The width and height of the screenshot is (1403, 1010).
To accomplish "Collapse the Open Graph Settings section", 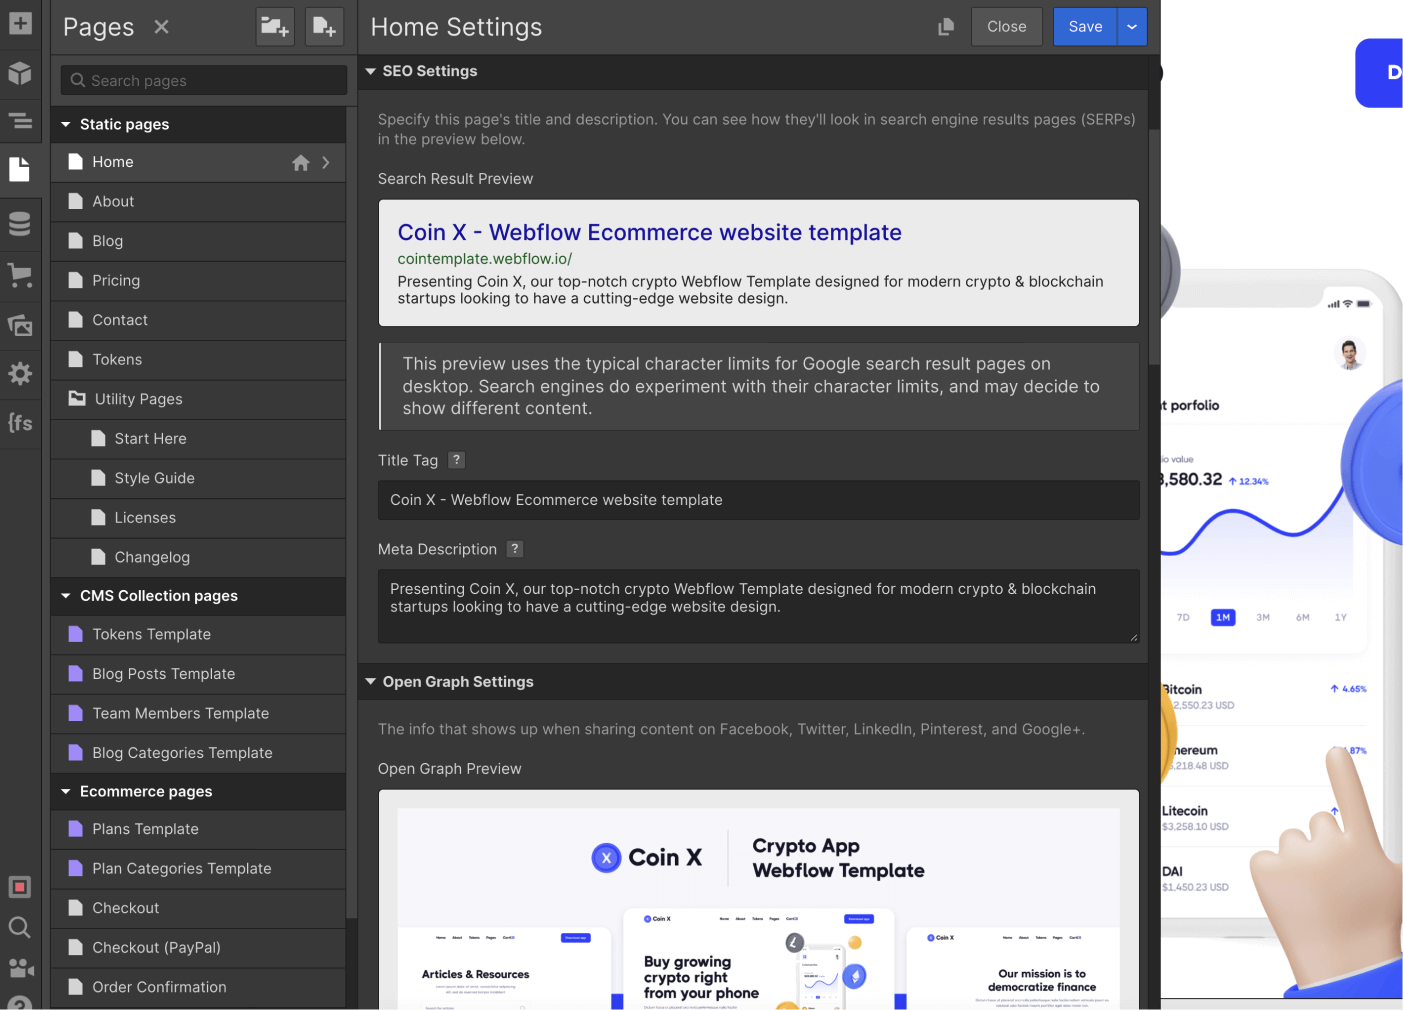I will coord(370,682).
